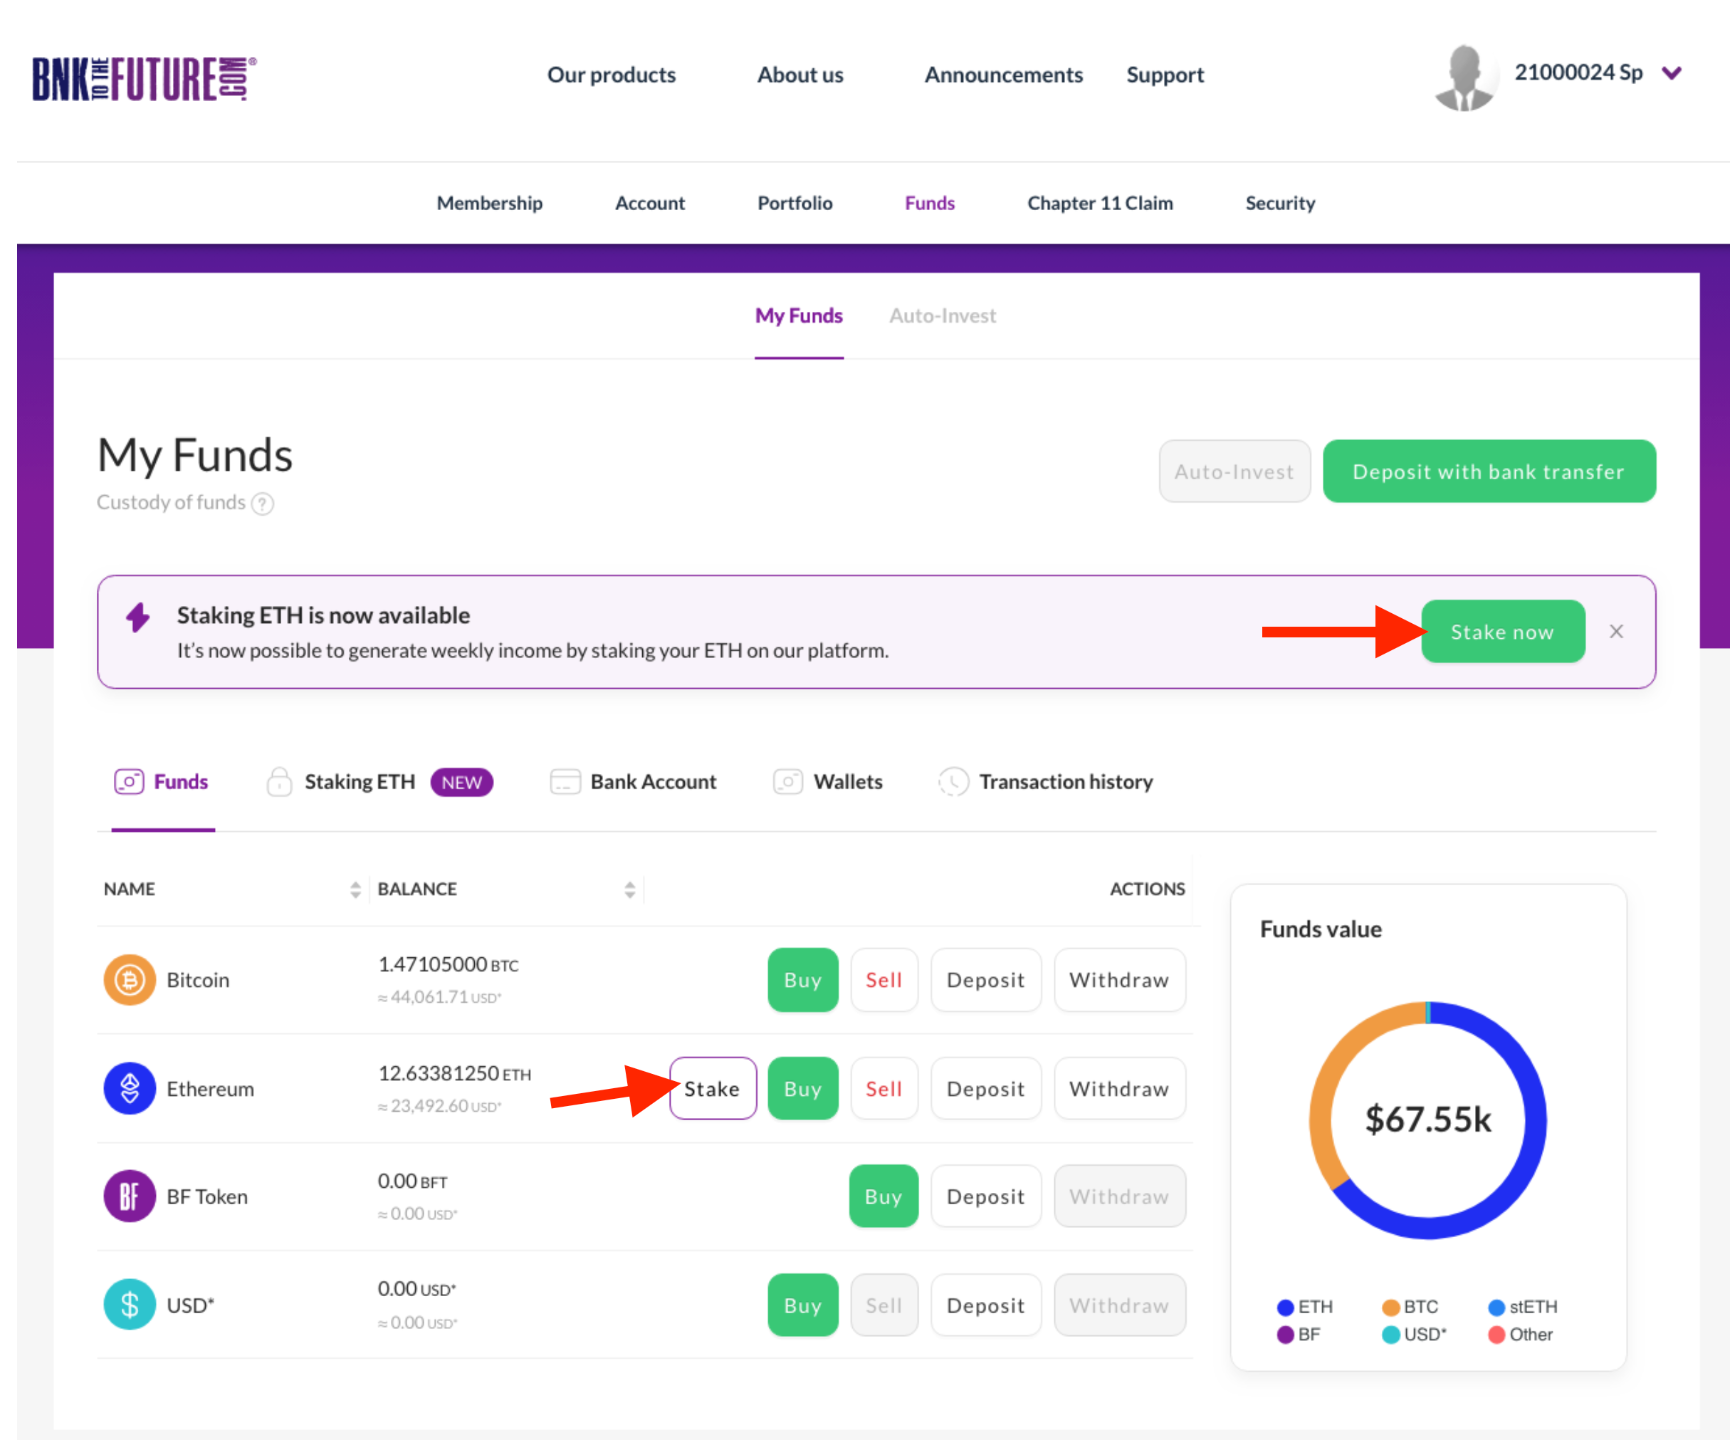Deposit Bitcoin
This screenshot has width=1730, height=1440.
pyautogui.click(x=986, y=980)
